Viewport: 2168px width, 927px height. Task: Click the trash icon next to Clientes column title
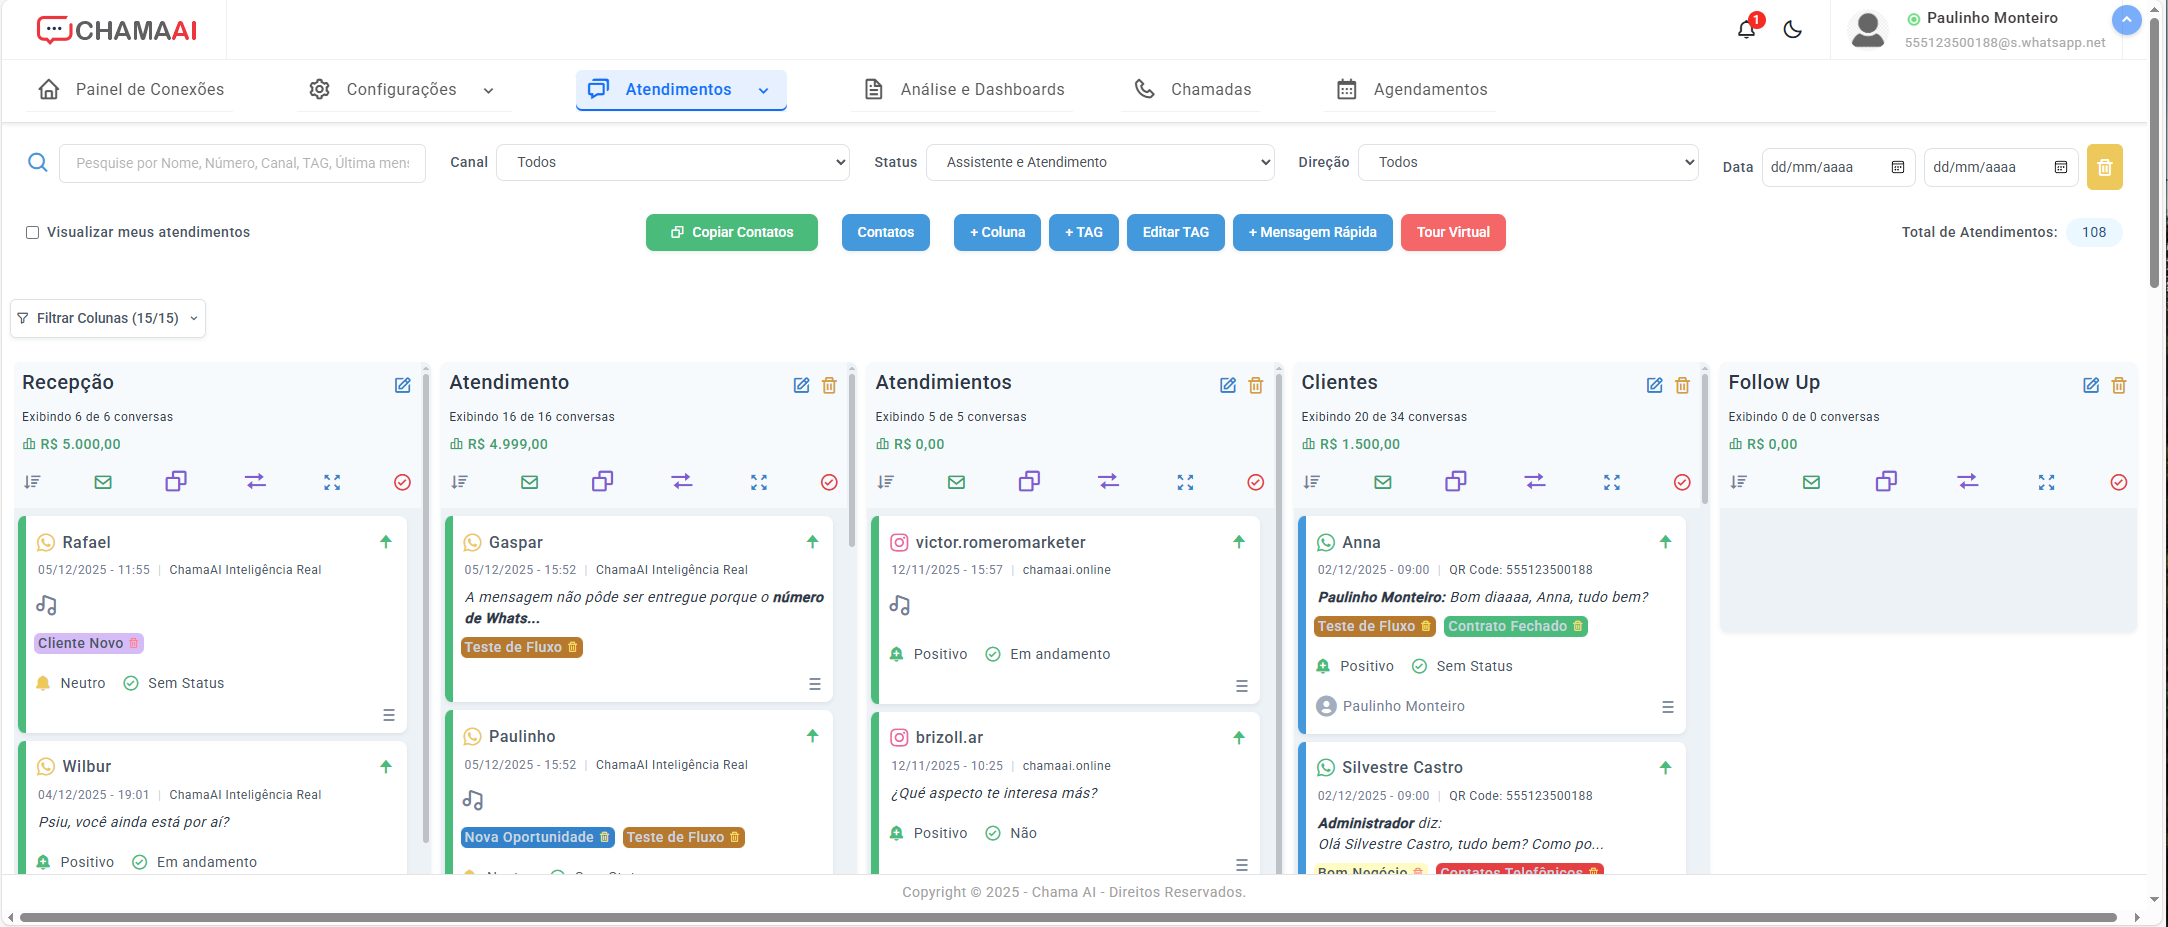(x=1682, y=385)
